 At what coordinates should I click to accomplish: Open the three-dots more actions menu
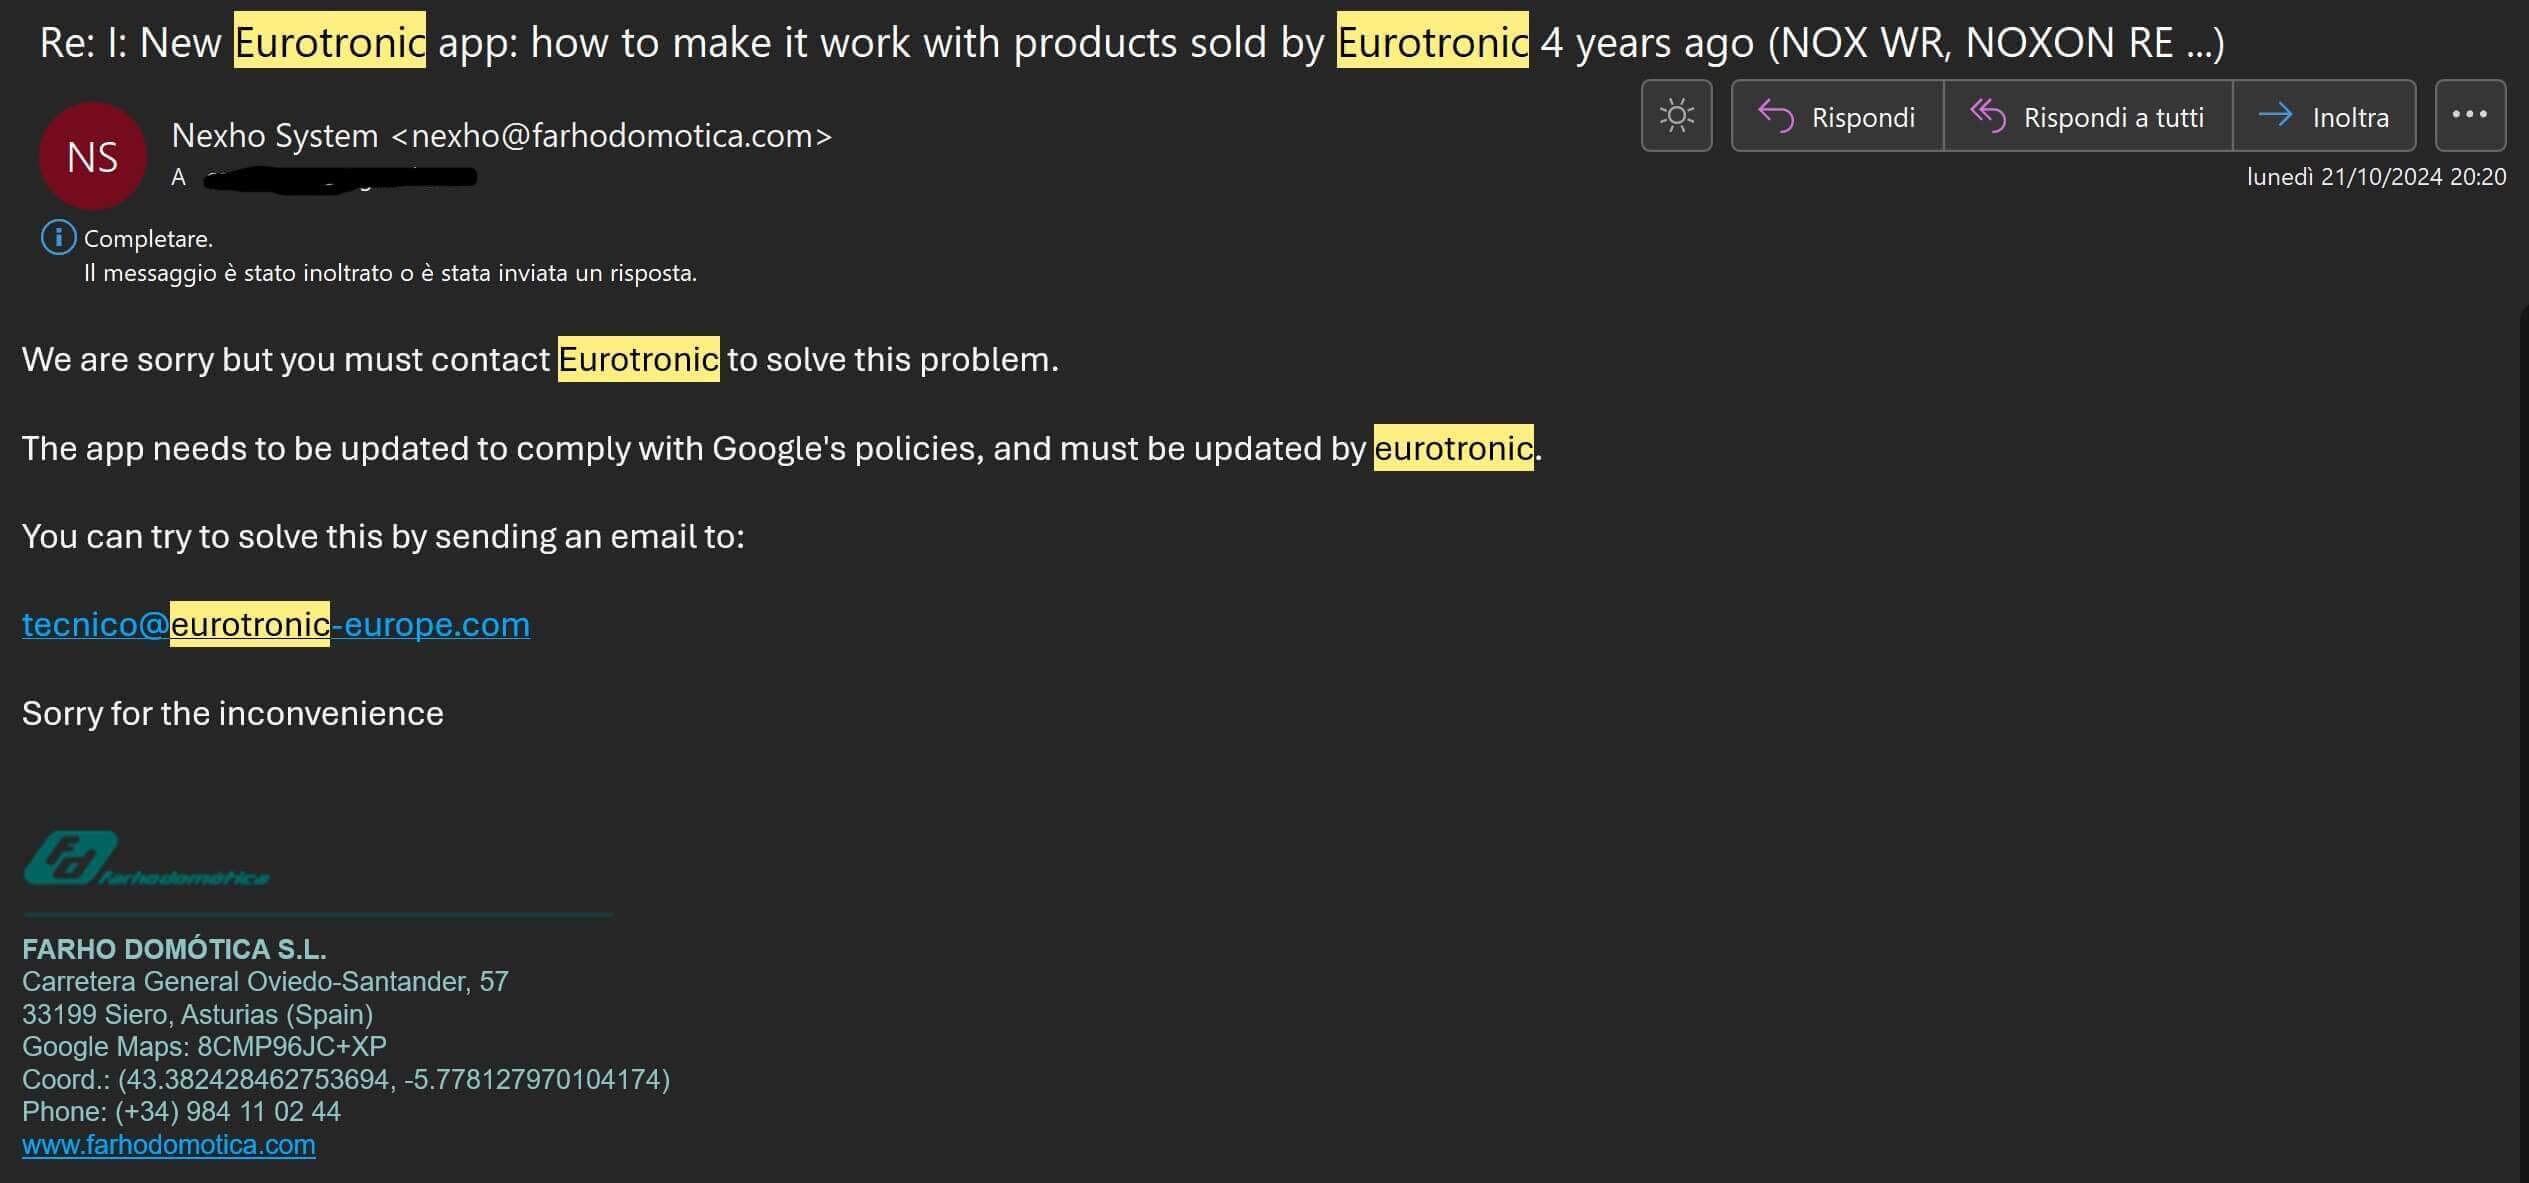point(2469,115)
